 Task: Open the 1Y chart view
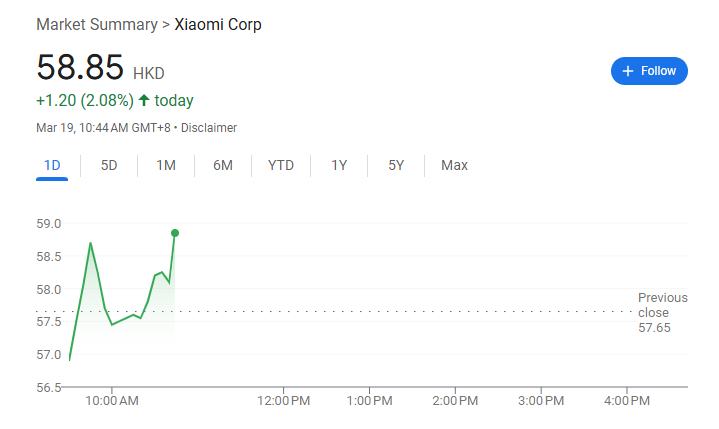[x=340, y=165]
